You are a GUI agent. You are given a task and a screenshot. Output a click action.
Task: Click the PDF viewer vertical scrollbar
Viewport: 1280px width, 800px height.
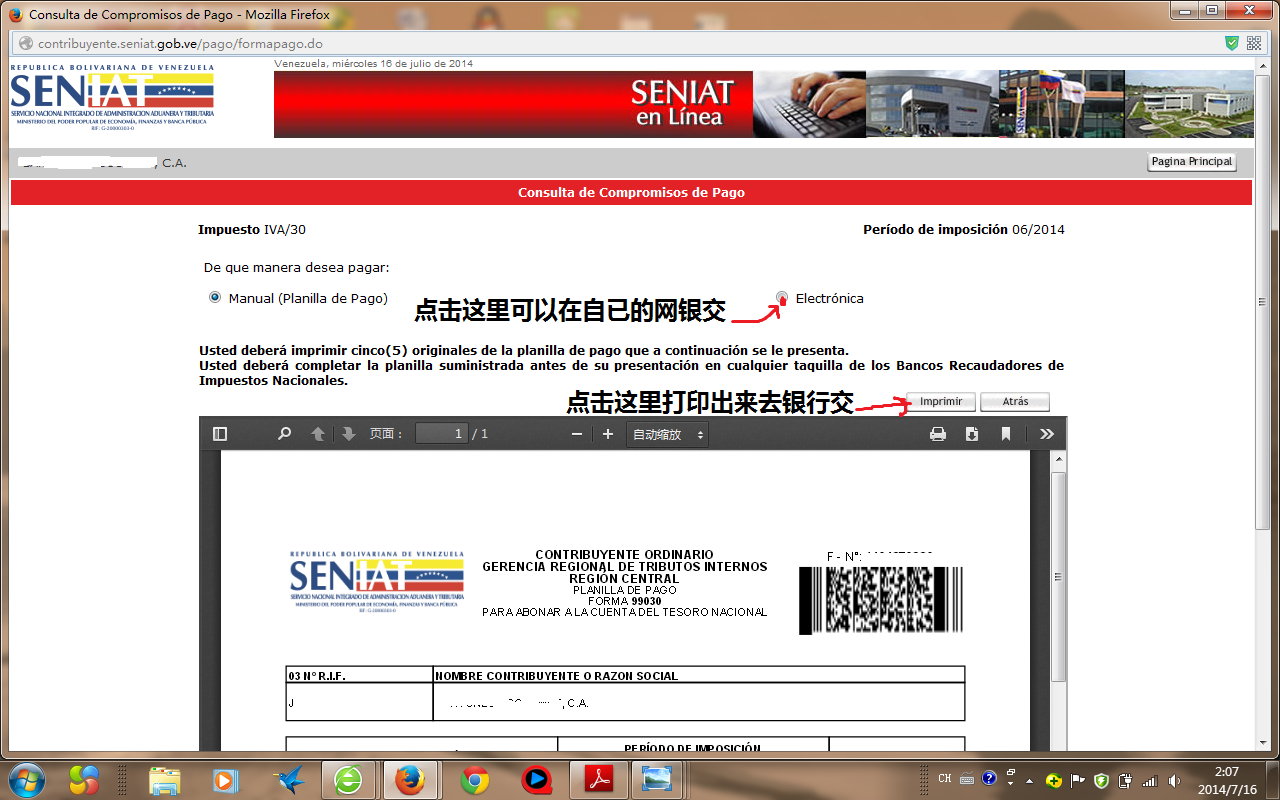[1059, 577]
